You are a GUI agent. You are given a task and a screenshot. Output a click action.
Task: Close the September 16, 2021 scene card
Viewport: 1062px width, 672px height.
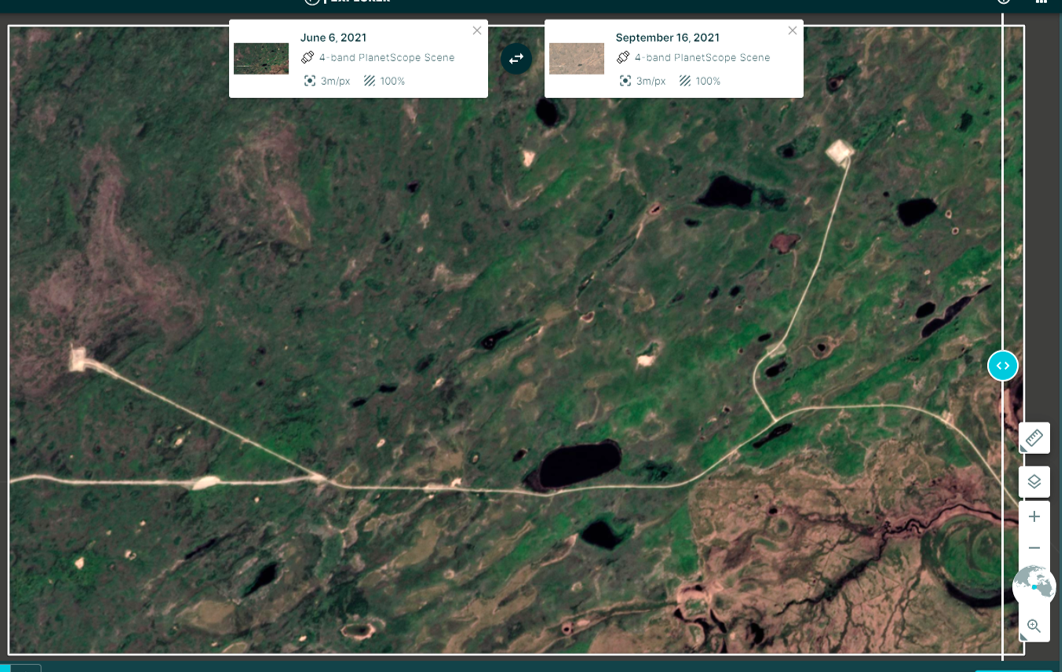792,31
